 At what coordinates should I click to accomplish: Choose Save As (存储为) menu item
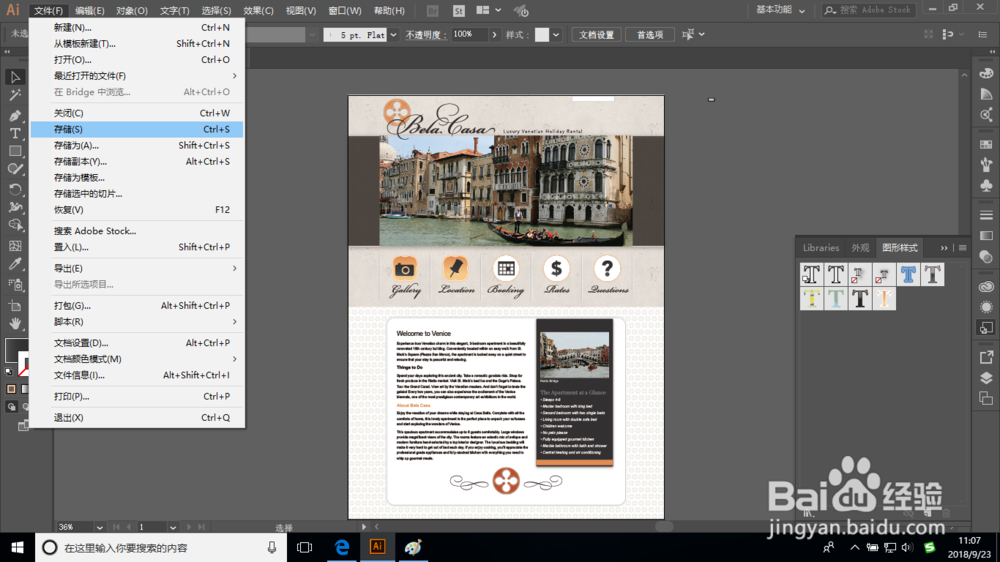[137, 145]
